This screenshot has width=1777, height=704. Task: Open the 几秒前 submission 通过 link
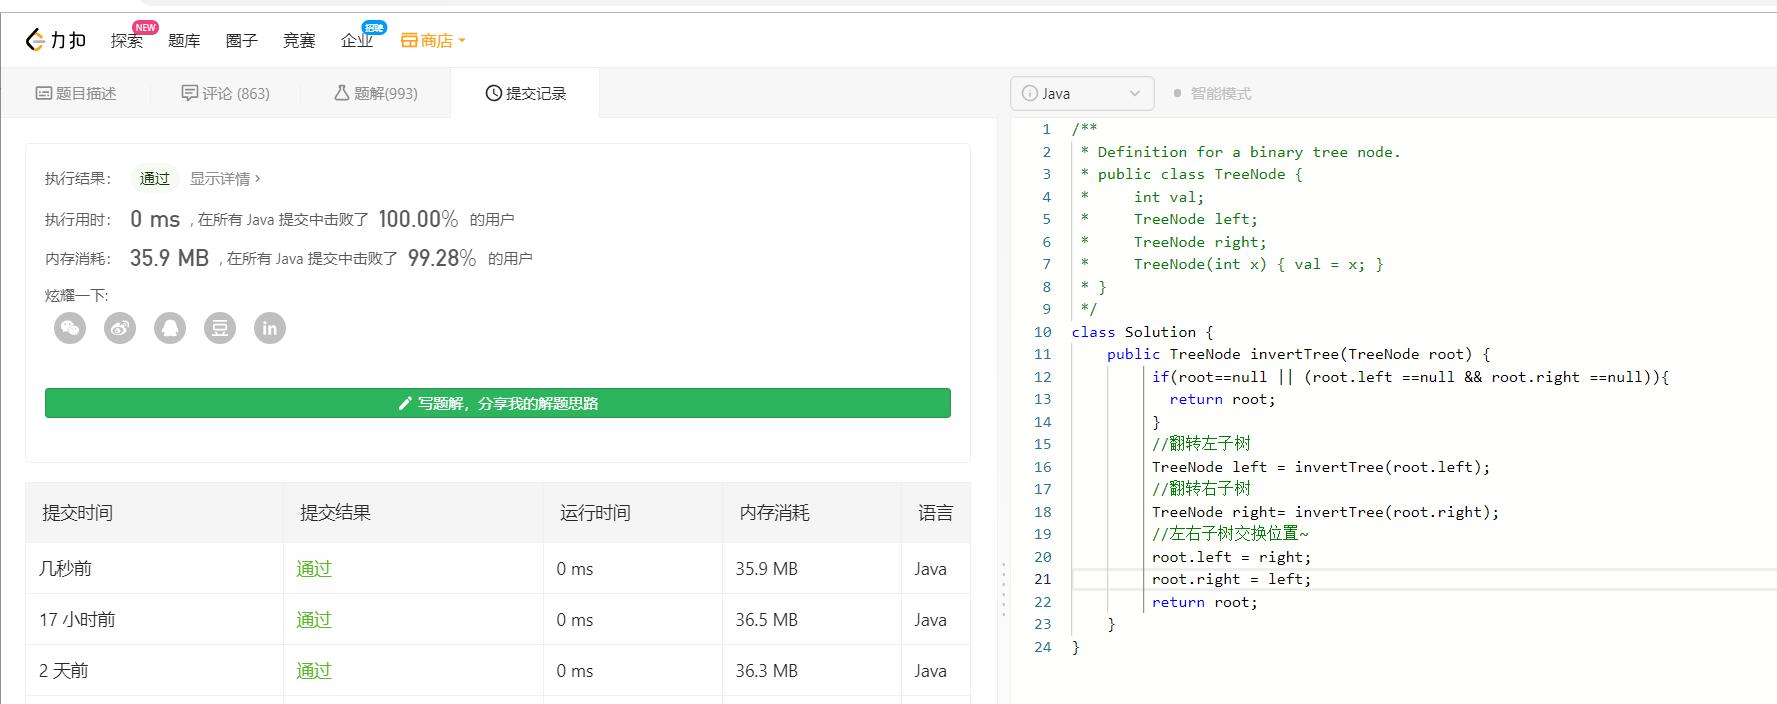coord(313,569)
